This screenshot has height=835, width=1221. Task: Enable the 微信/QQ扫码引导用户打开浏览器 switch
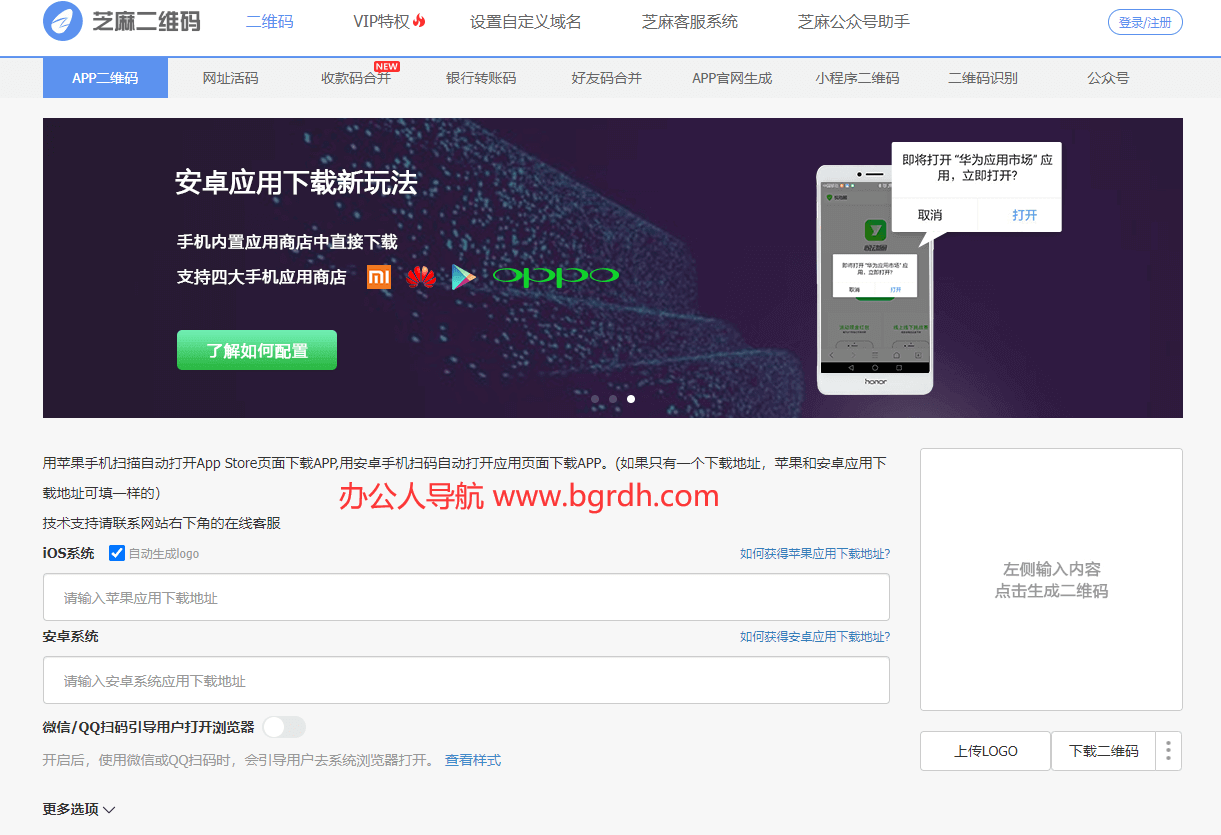click(284, 727)
